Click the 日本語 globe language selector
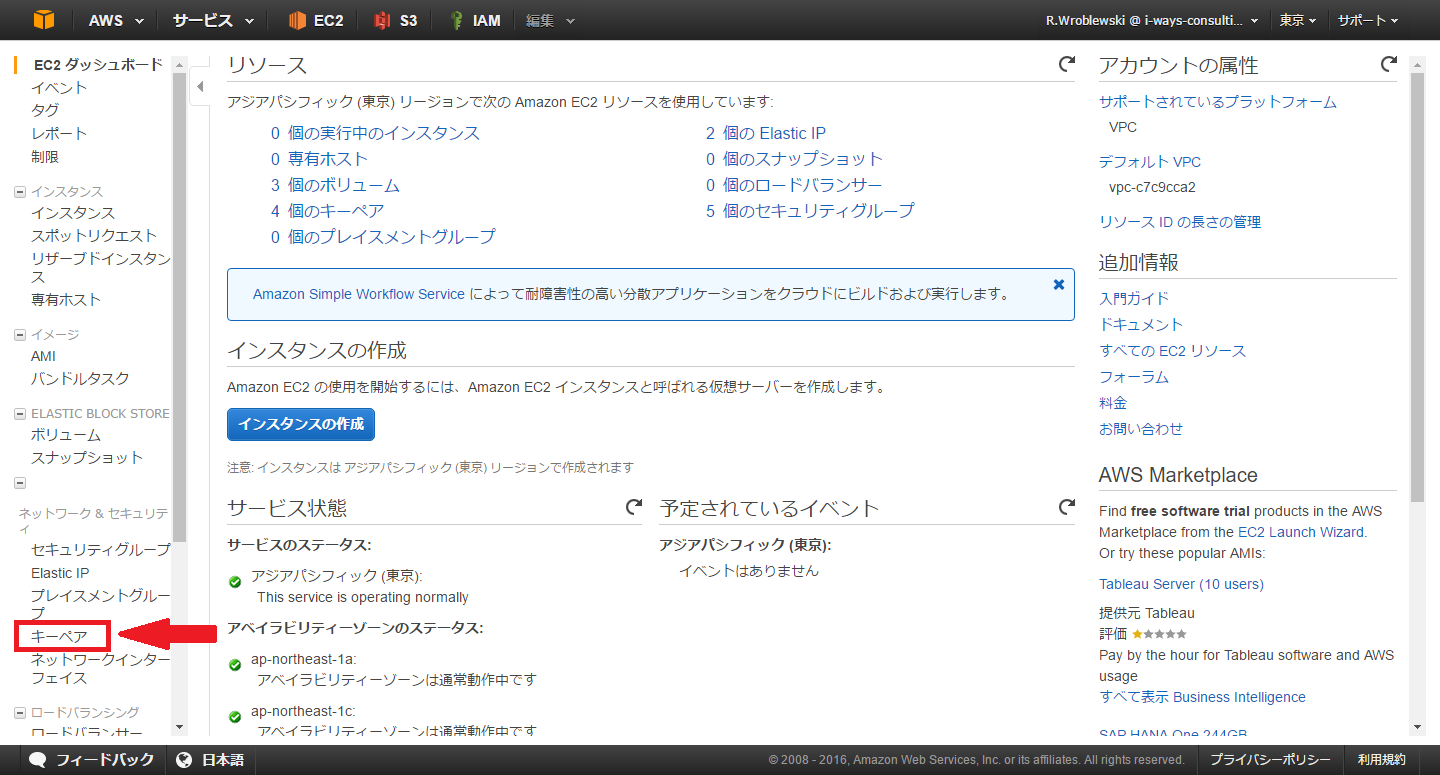This screenshot has width=1440, height=775. [x=210, y=760]
